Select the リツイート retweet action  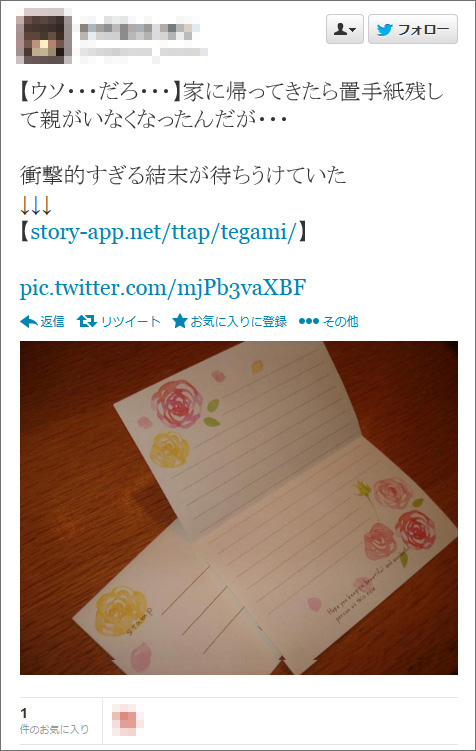coord(131,321)
